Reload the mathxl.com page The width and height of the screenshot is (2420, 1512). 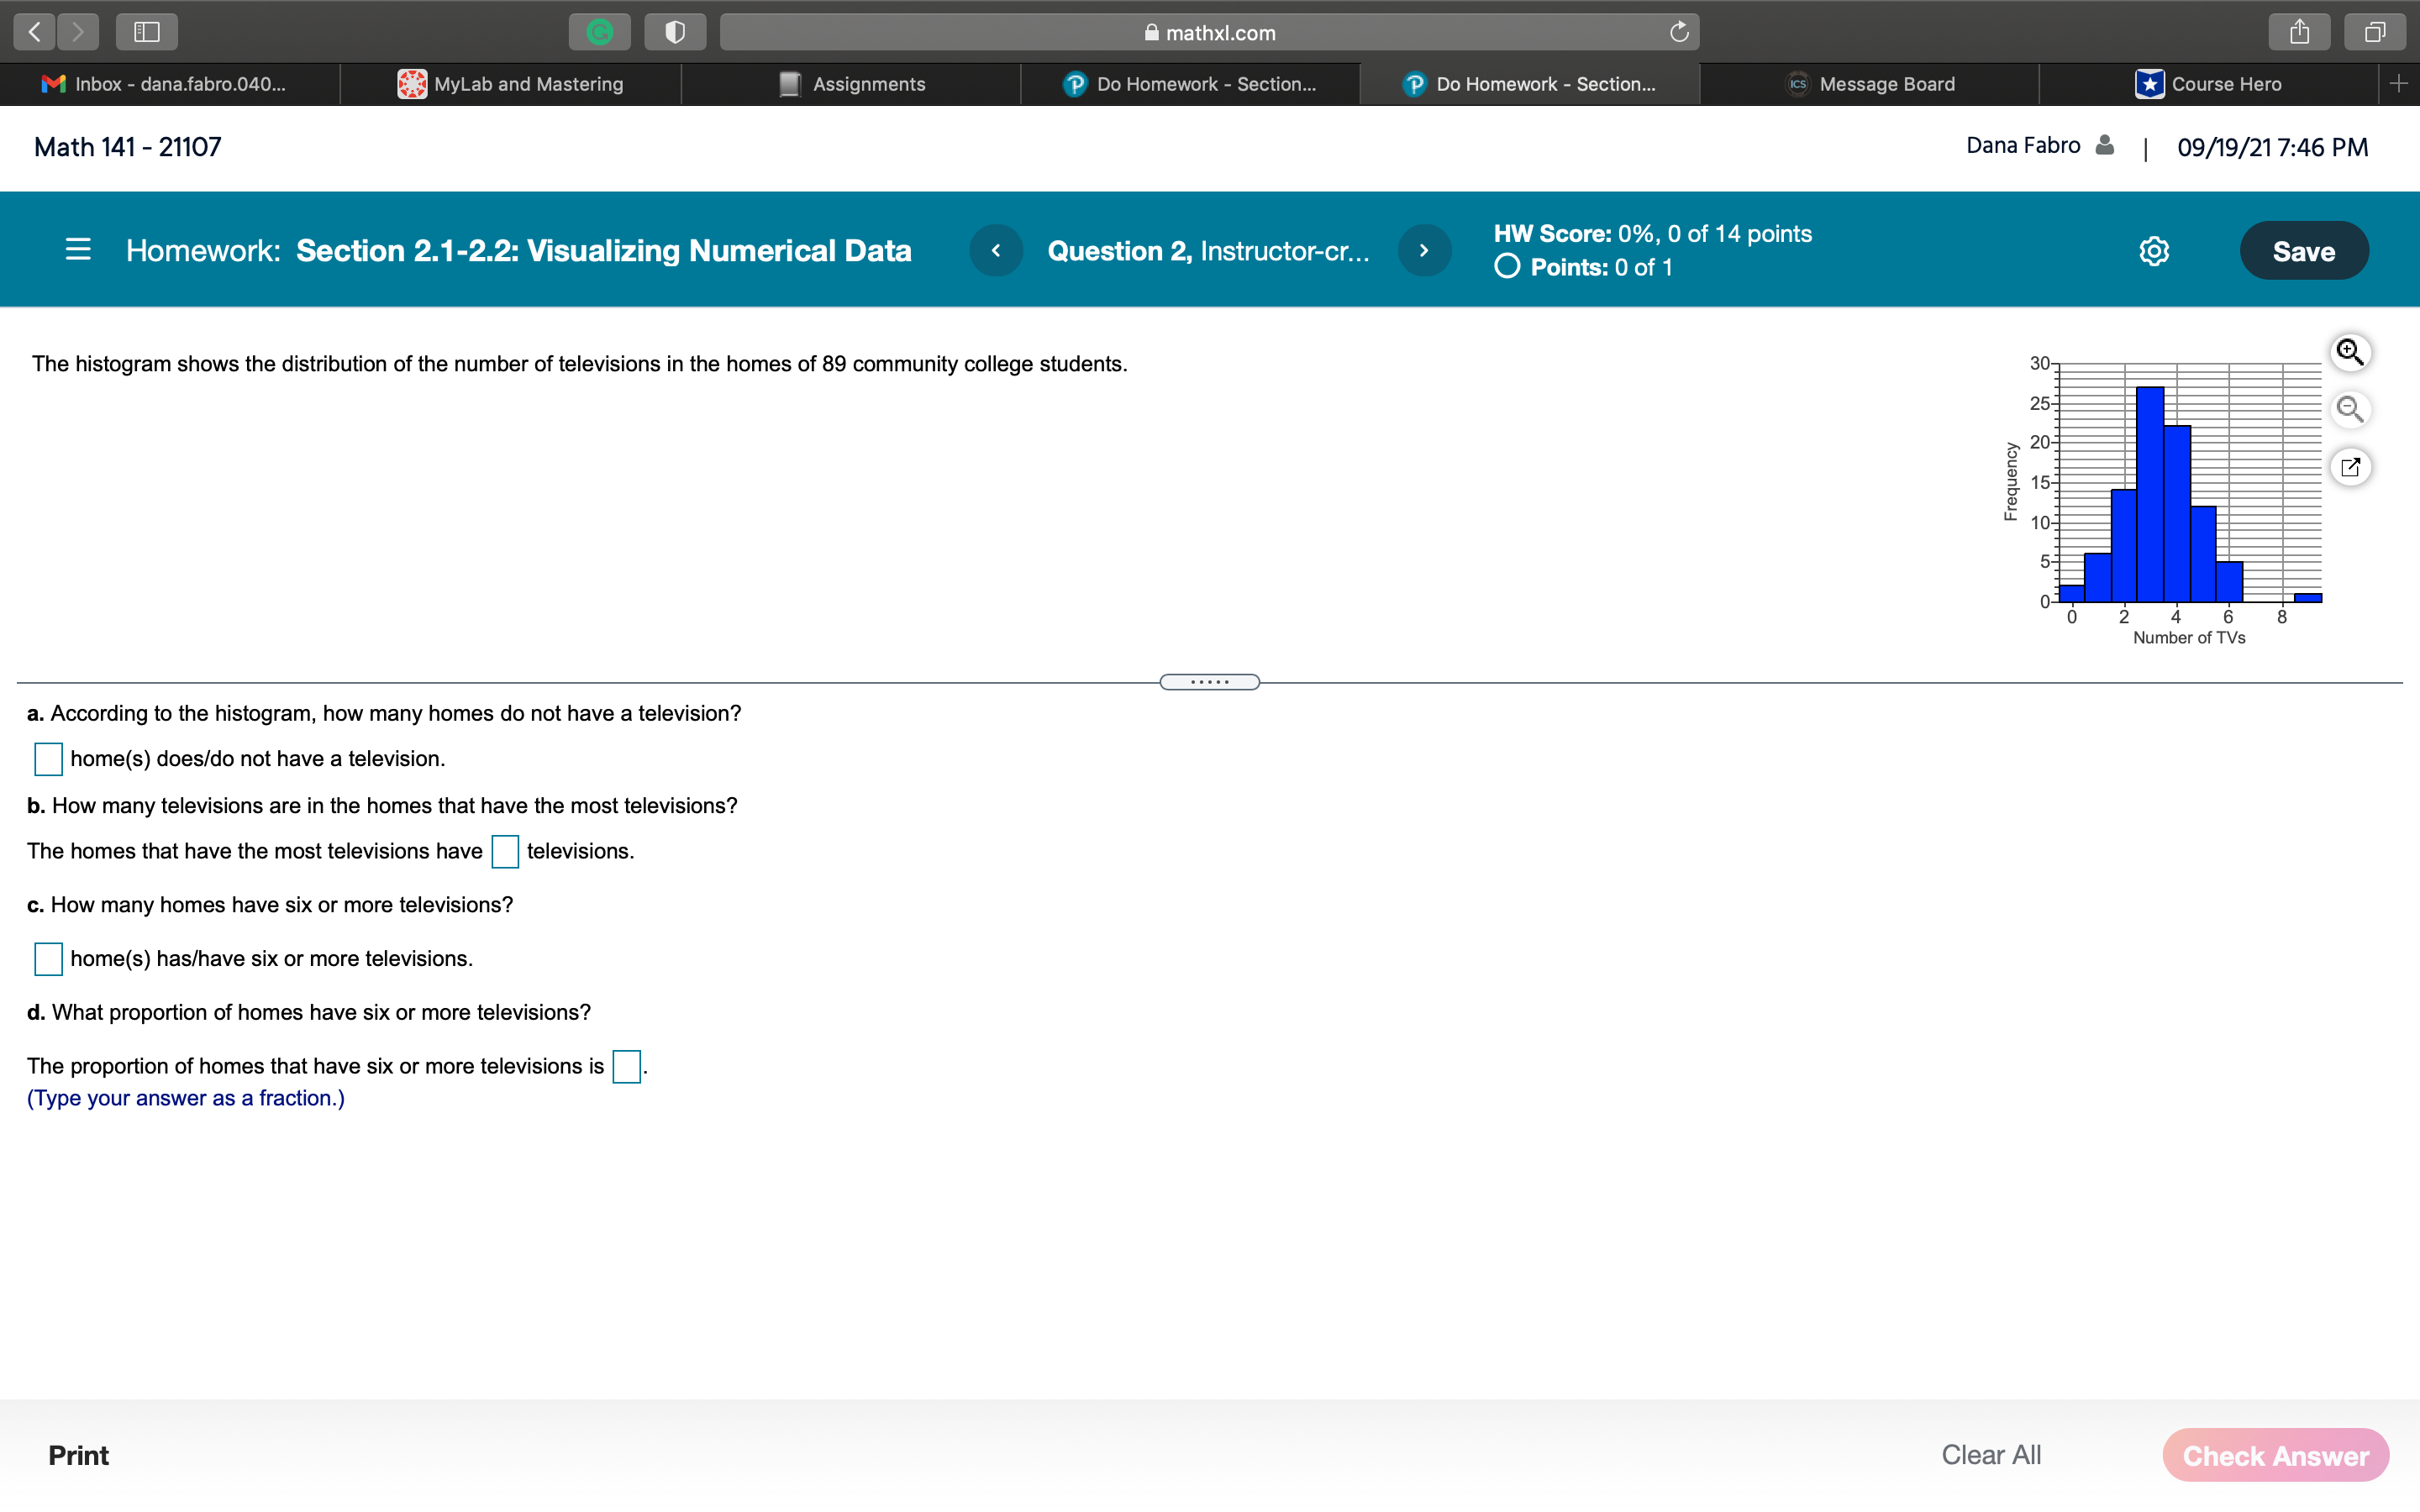1680,31
